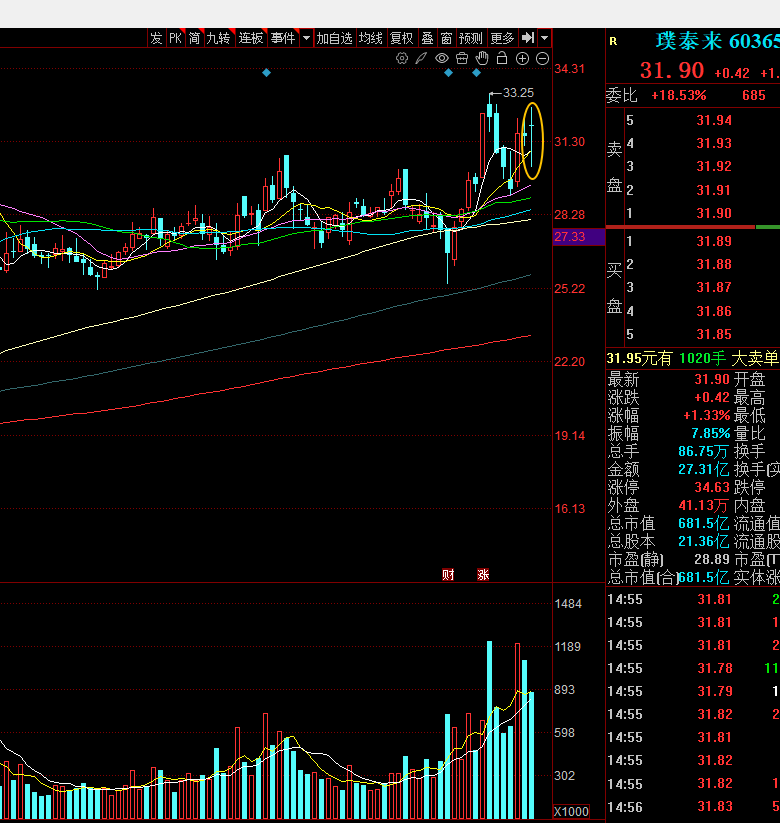Click the 委比 +18.53% value
Viewport: 780px width, 823px height.
coord(679,96)
